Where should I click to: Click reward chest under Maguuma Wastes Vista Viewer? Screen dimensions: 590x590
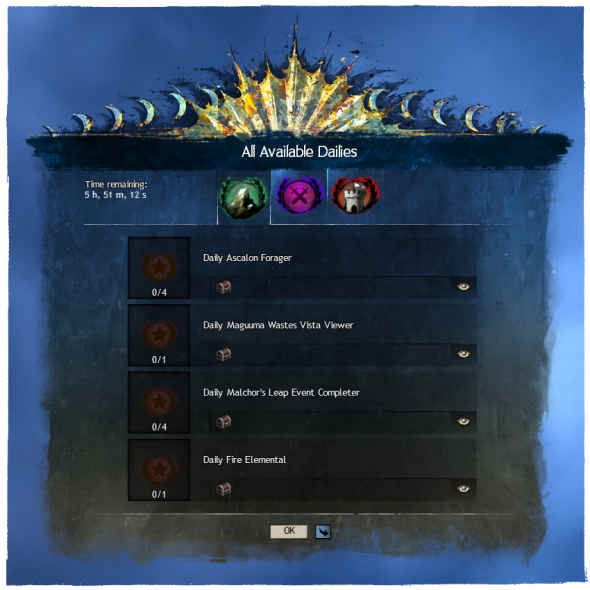click(224, 354)
